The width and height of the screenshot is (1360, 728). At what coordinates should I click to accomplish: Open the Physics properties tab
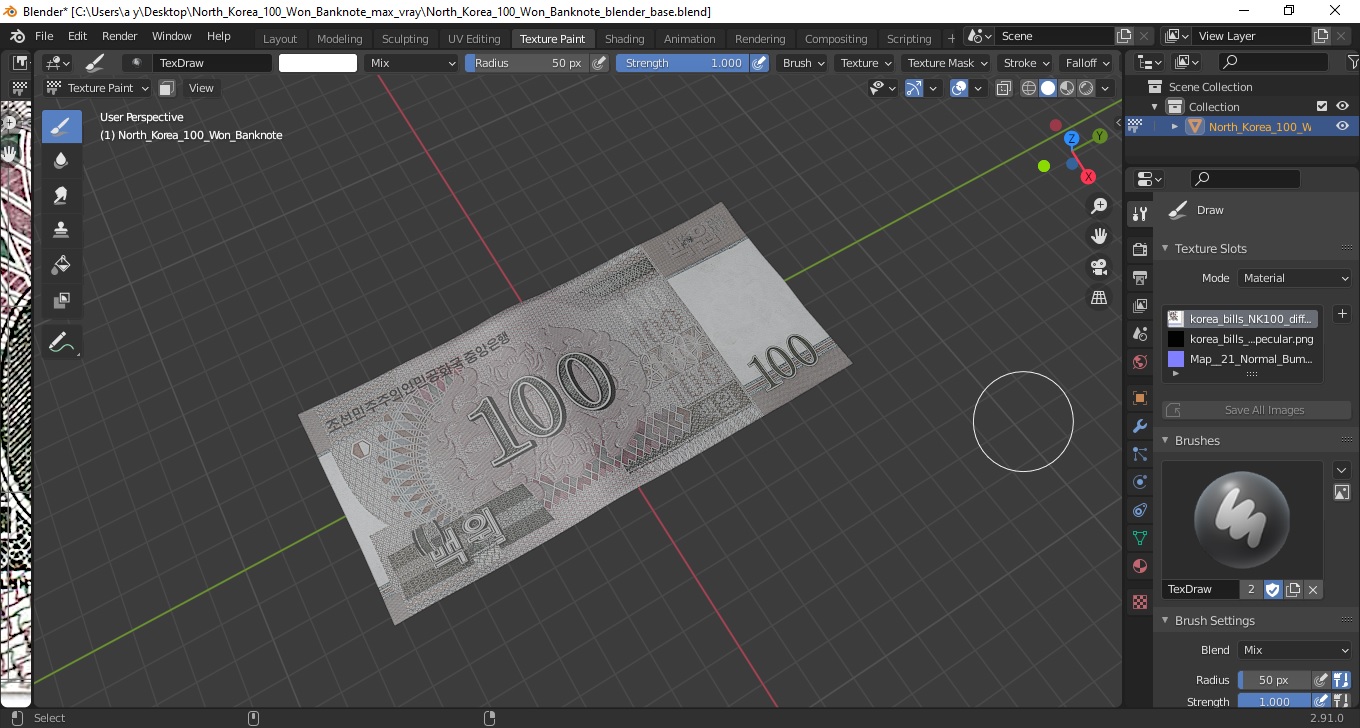[1139, 482]
